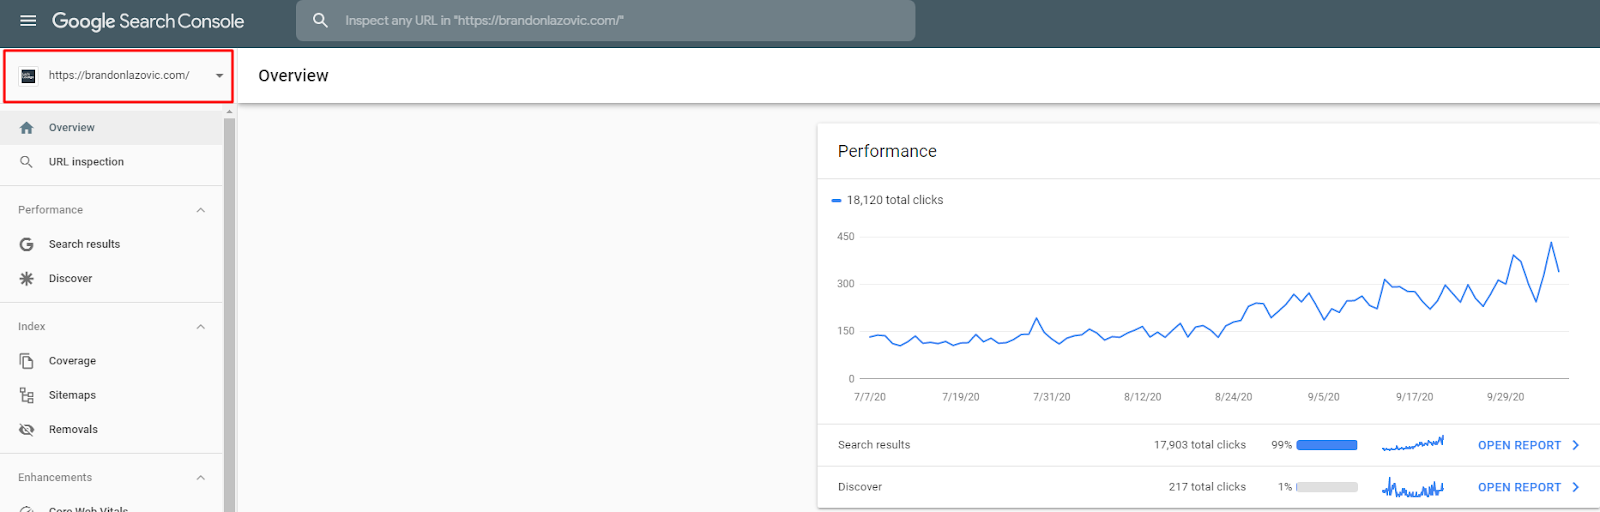Image resolution: width=1600 pixels, height=512 pixels.
Task: Collapse the Enhancements sidebar section
Action: coord(200,478)
